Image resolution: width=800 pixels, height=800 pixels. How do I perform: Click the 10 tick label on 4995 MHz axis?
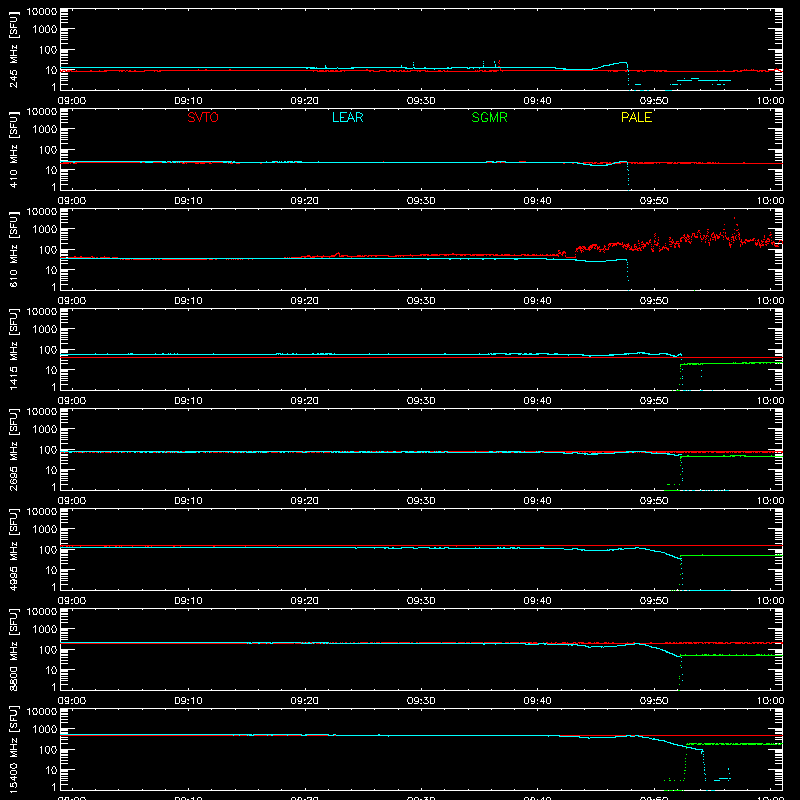pyautogui.click(x=51, y=570)
